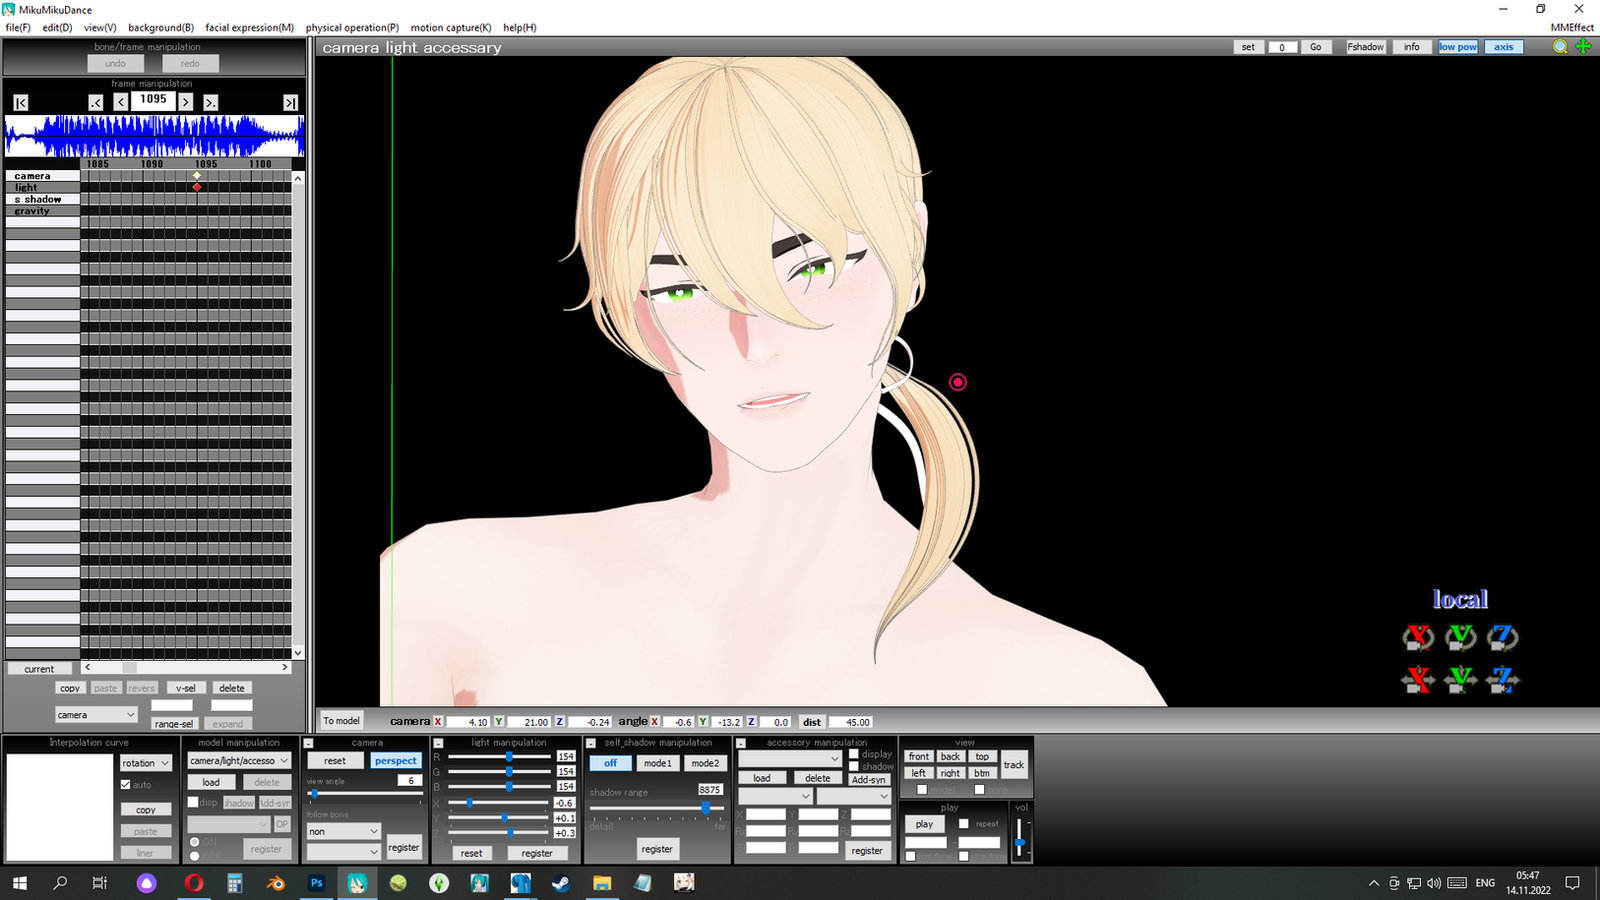The height and width of the screenshot is (900, 1600).
Task: Open the facial expression(M) menu
Action: pyautogui.click(x=250, y=28)
